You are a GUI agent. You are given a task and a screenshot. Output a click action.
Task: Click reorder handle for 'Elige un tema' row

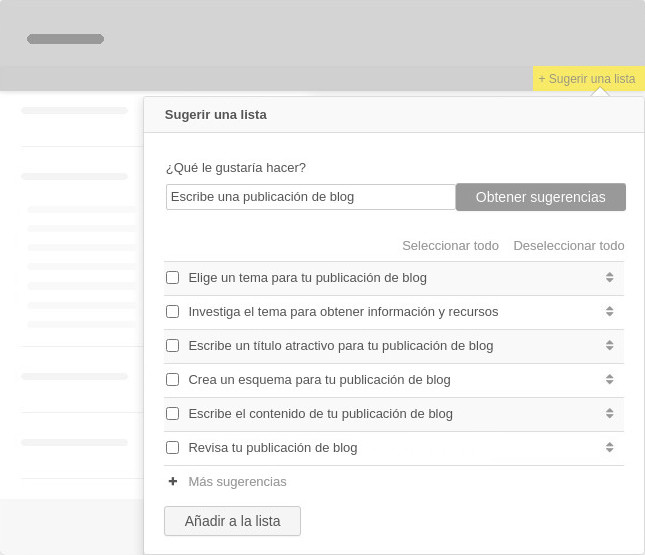point(610,277)
